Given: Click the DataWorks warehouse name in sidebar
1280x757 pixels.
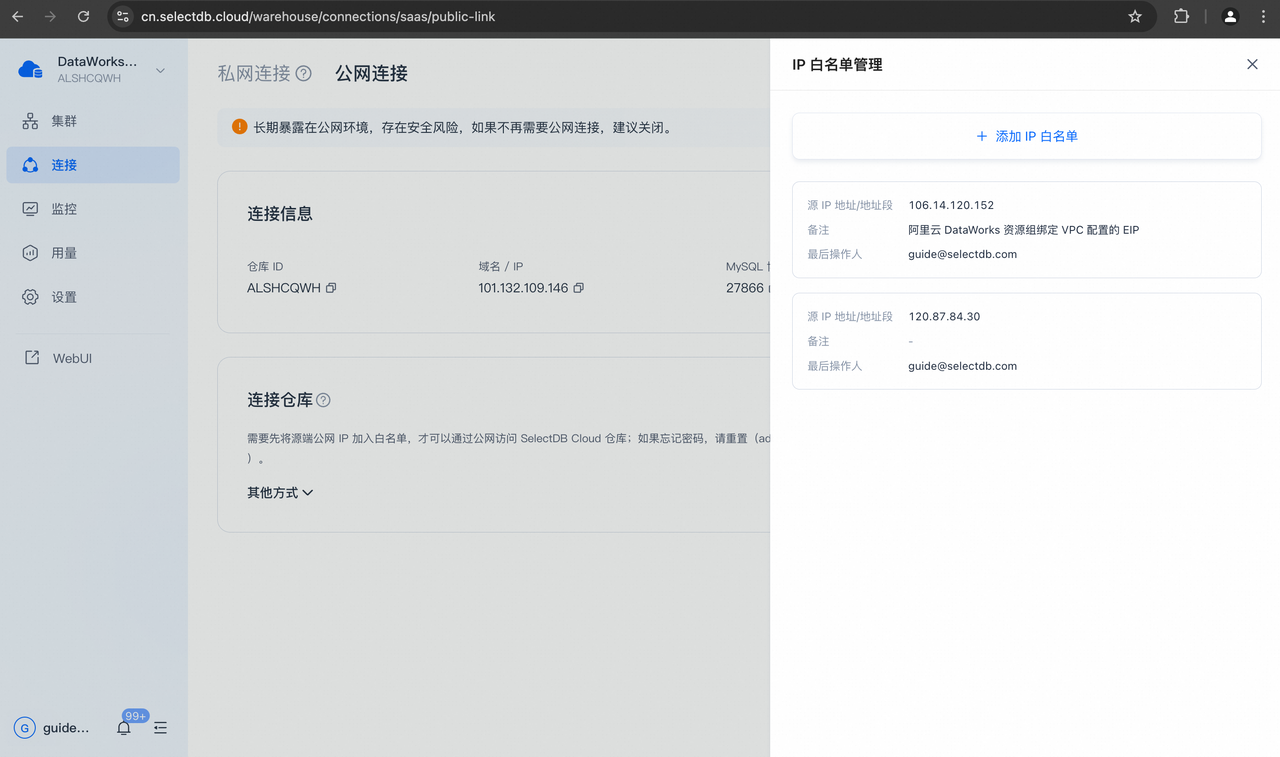Looking at the screenshot, I should (x=97, y=62).
